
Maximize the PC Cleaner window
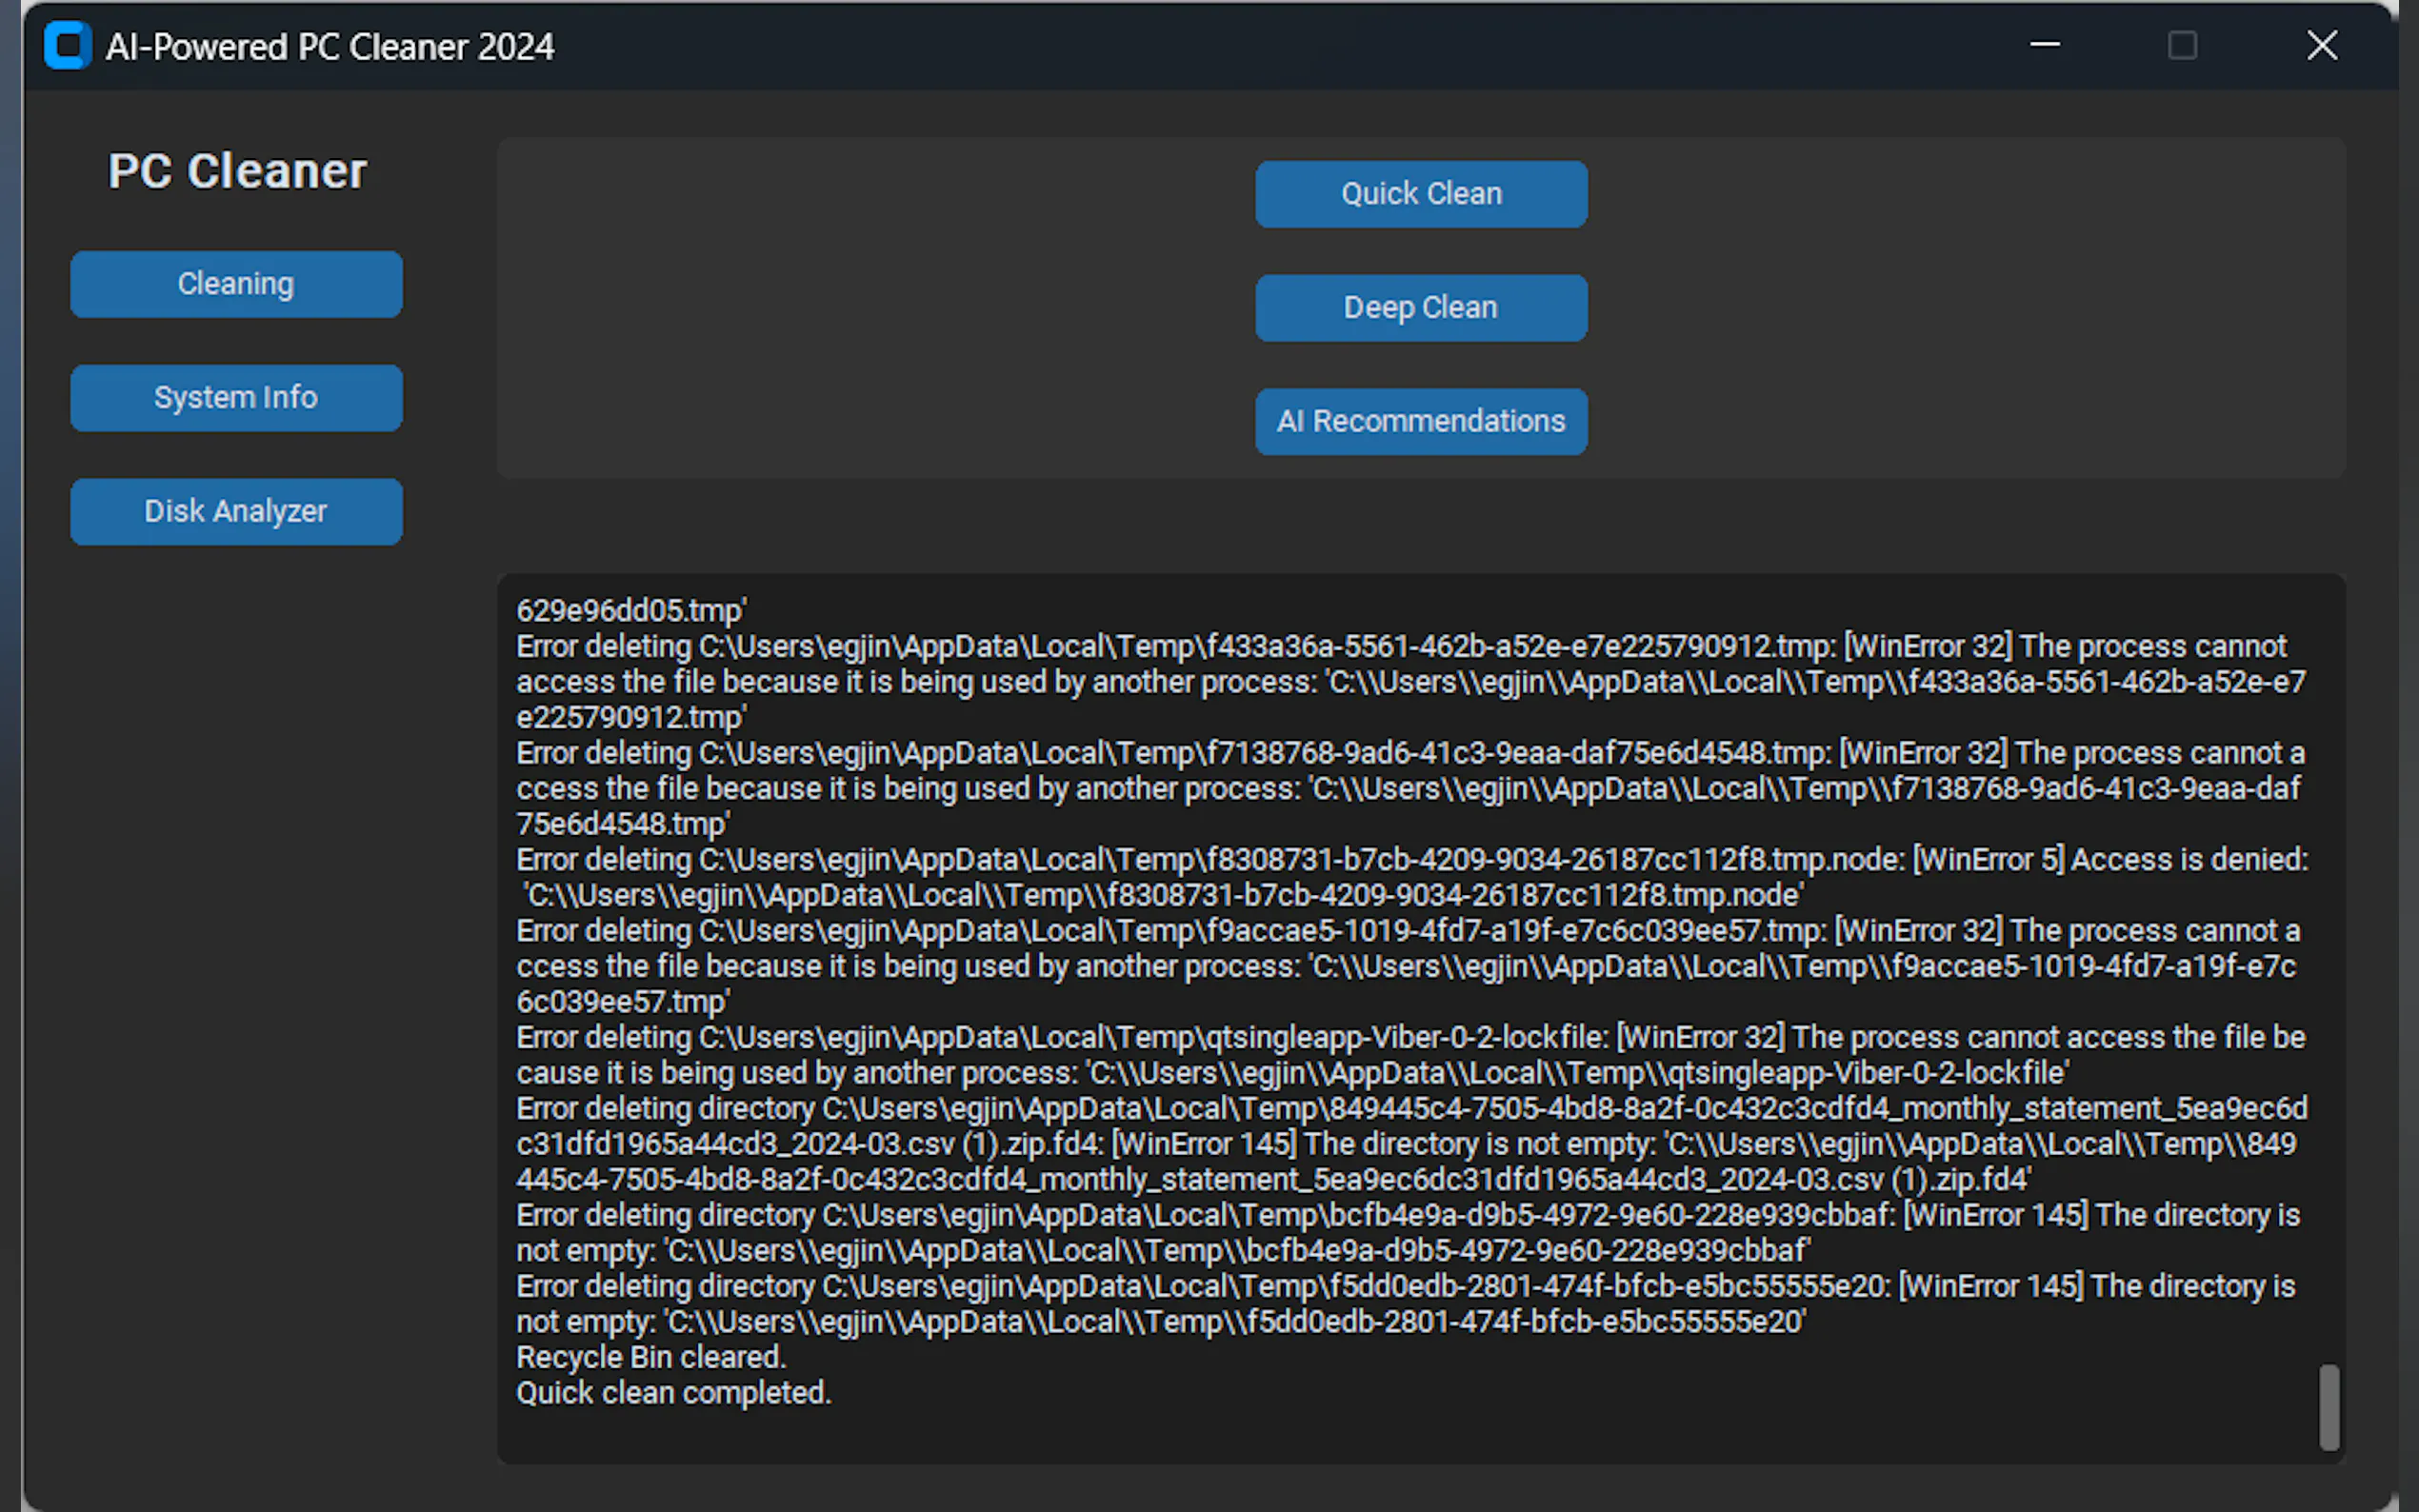pos(2181,45)
